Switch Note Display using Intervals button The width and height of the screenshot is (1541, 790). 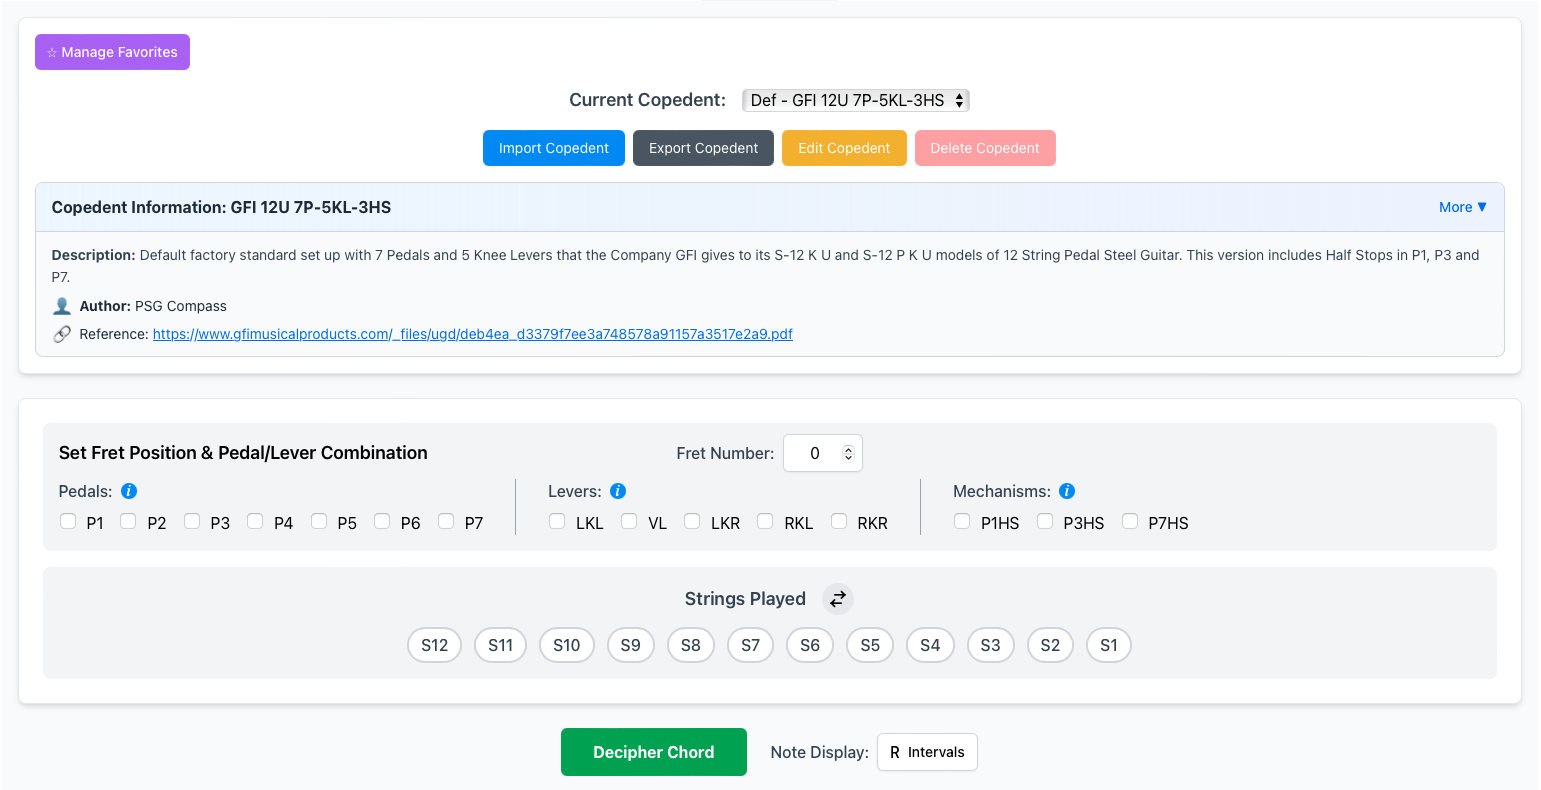tap(927, 752)
